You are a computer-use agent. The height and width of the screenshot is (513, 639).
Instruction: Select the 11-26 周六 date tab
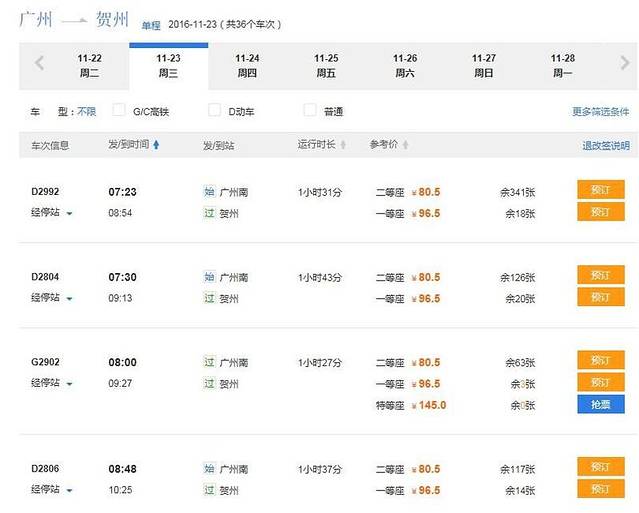pos(405,65)
